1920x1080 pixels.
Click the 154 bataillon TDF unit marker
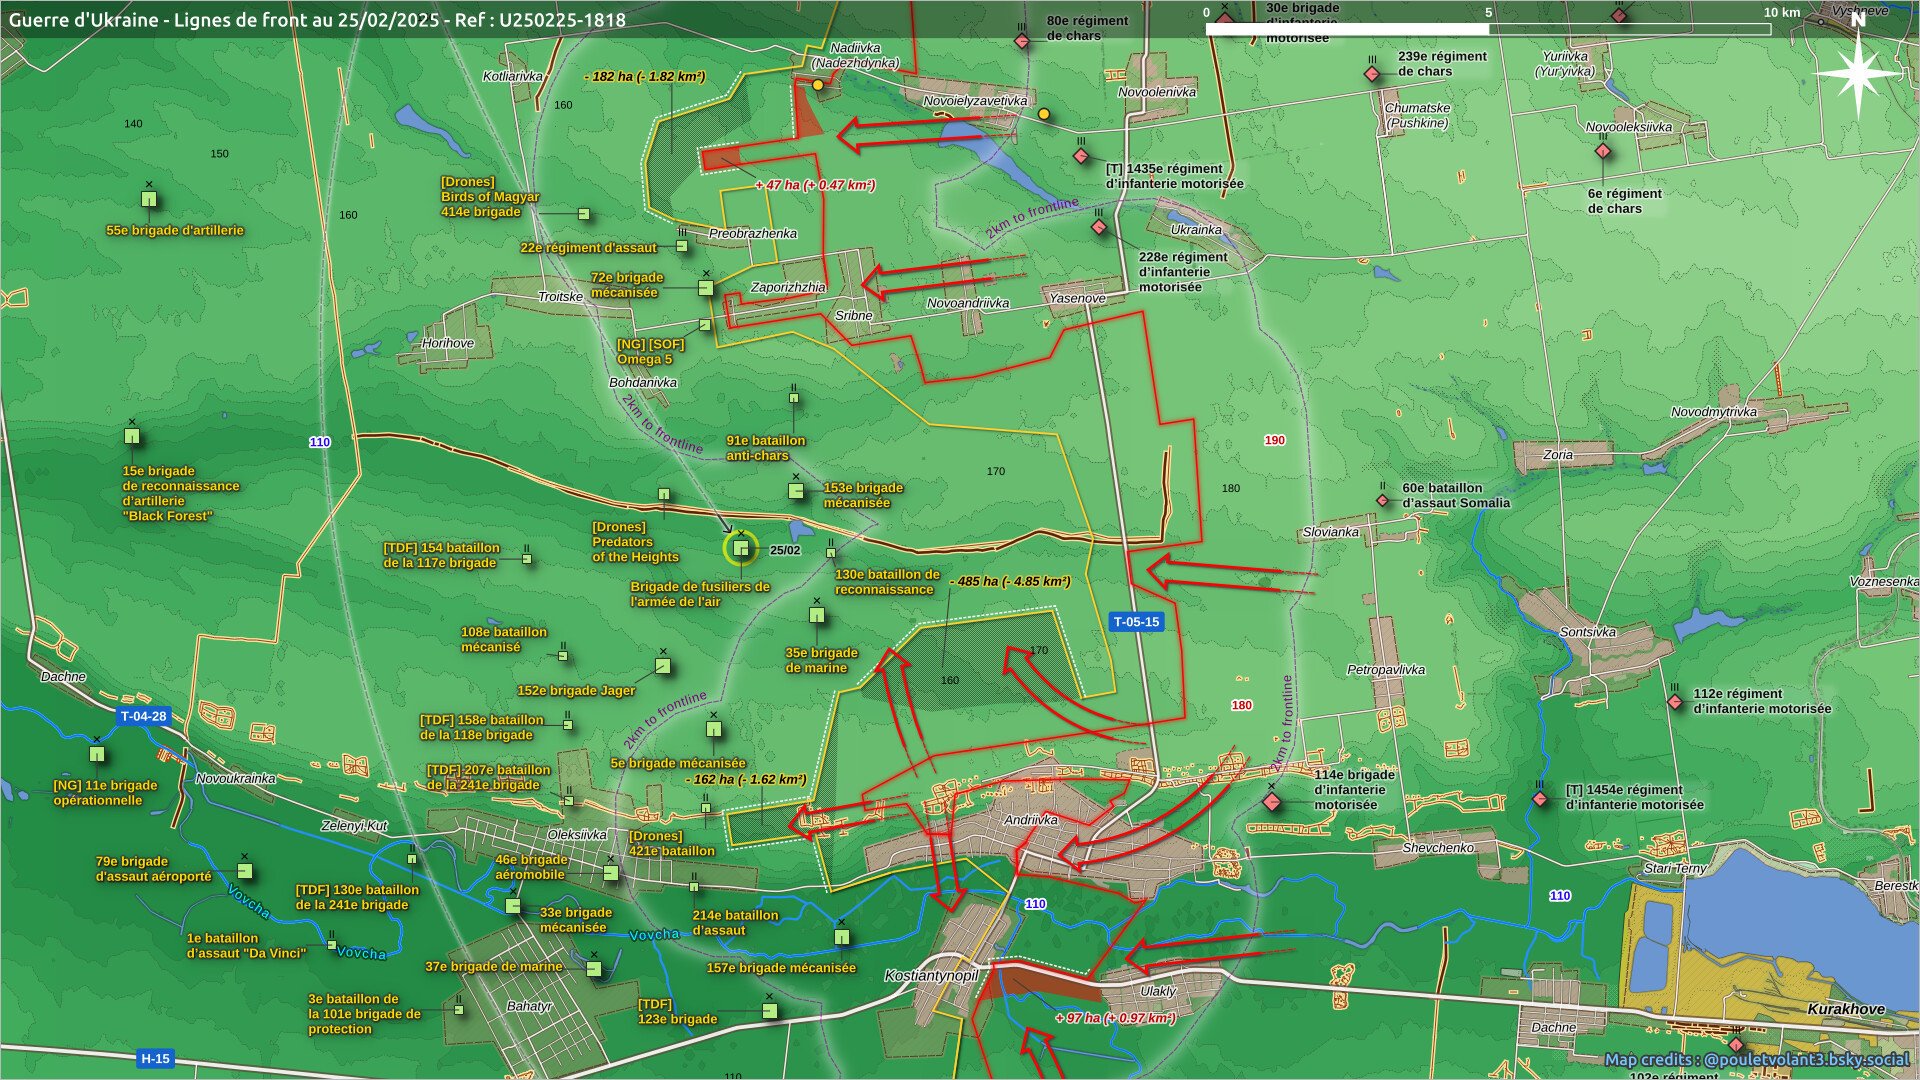pyautogui.click(x=527, y=558)
